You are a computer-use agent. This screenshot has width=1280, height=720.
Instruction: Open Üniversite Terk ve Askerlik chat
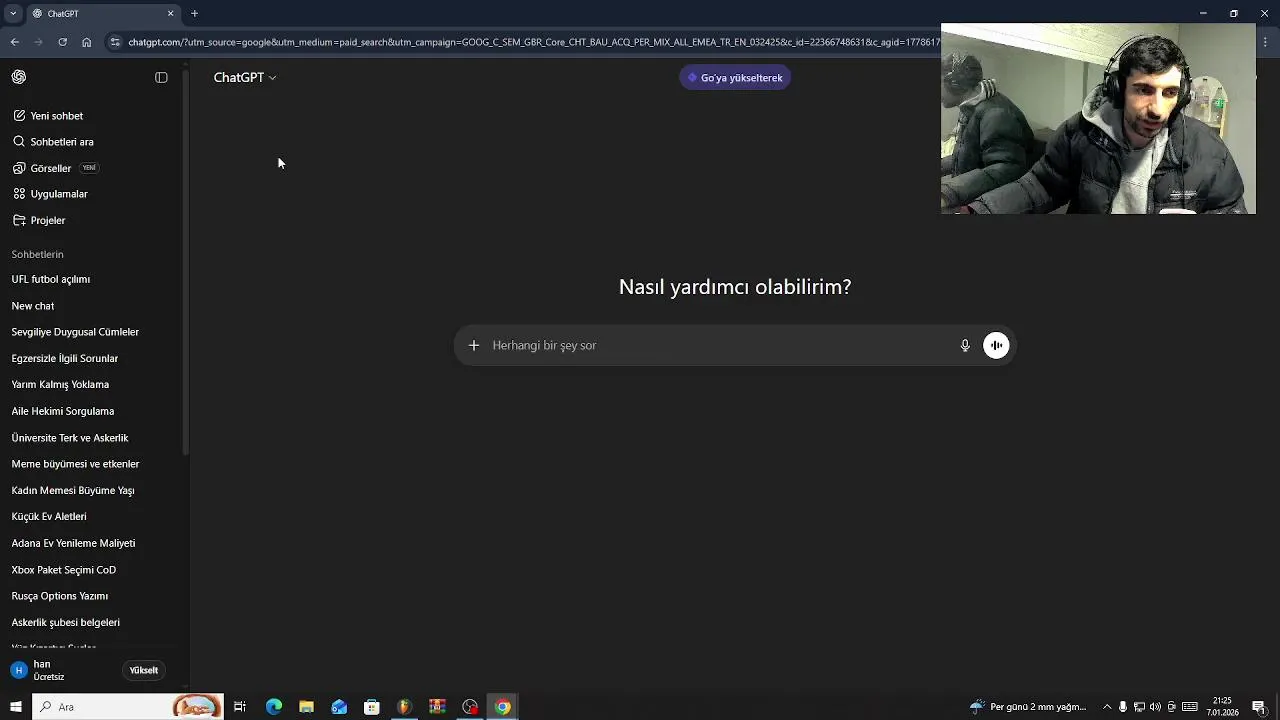[x=70, y=438]
